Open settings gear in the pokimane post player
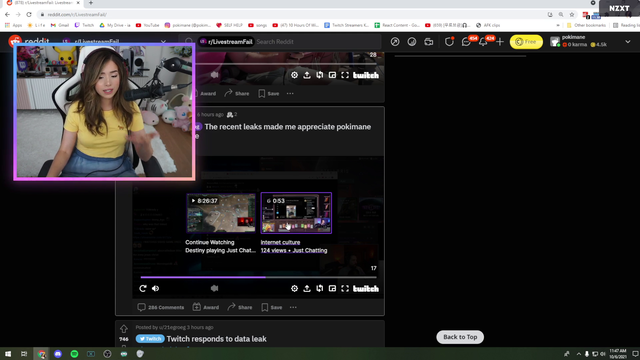 [294, 289]
